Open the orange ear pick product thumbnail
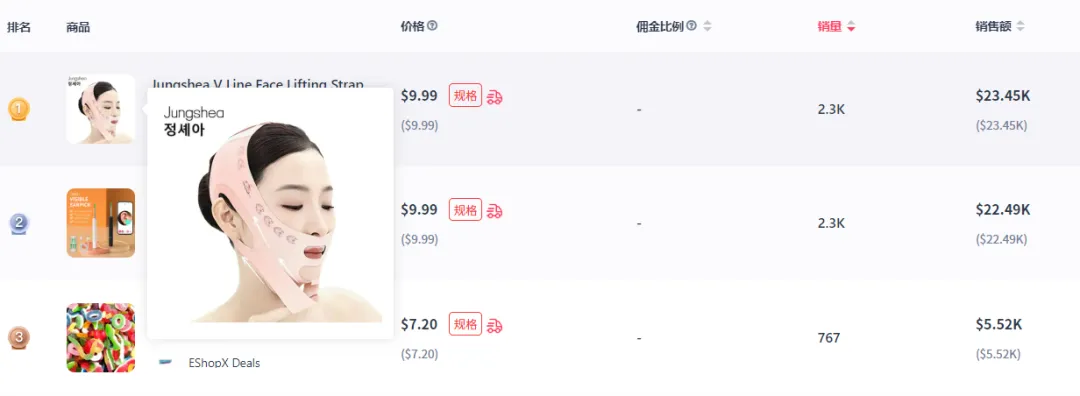 (x=101, y=223)
